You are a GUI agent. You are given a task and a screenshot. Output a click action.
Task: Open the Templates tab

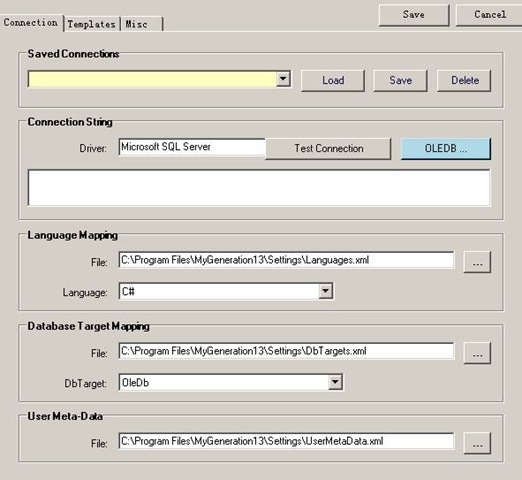tap(92, 24)
